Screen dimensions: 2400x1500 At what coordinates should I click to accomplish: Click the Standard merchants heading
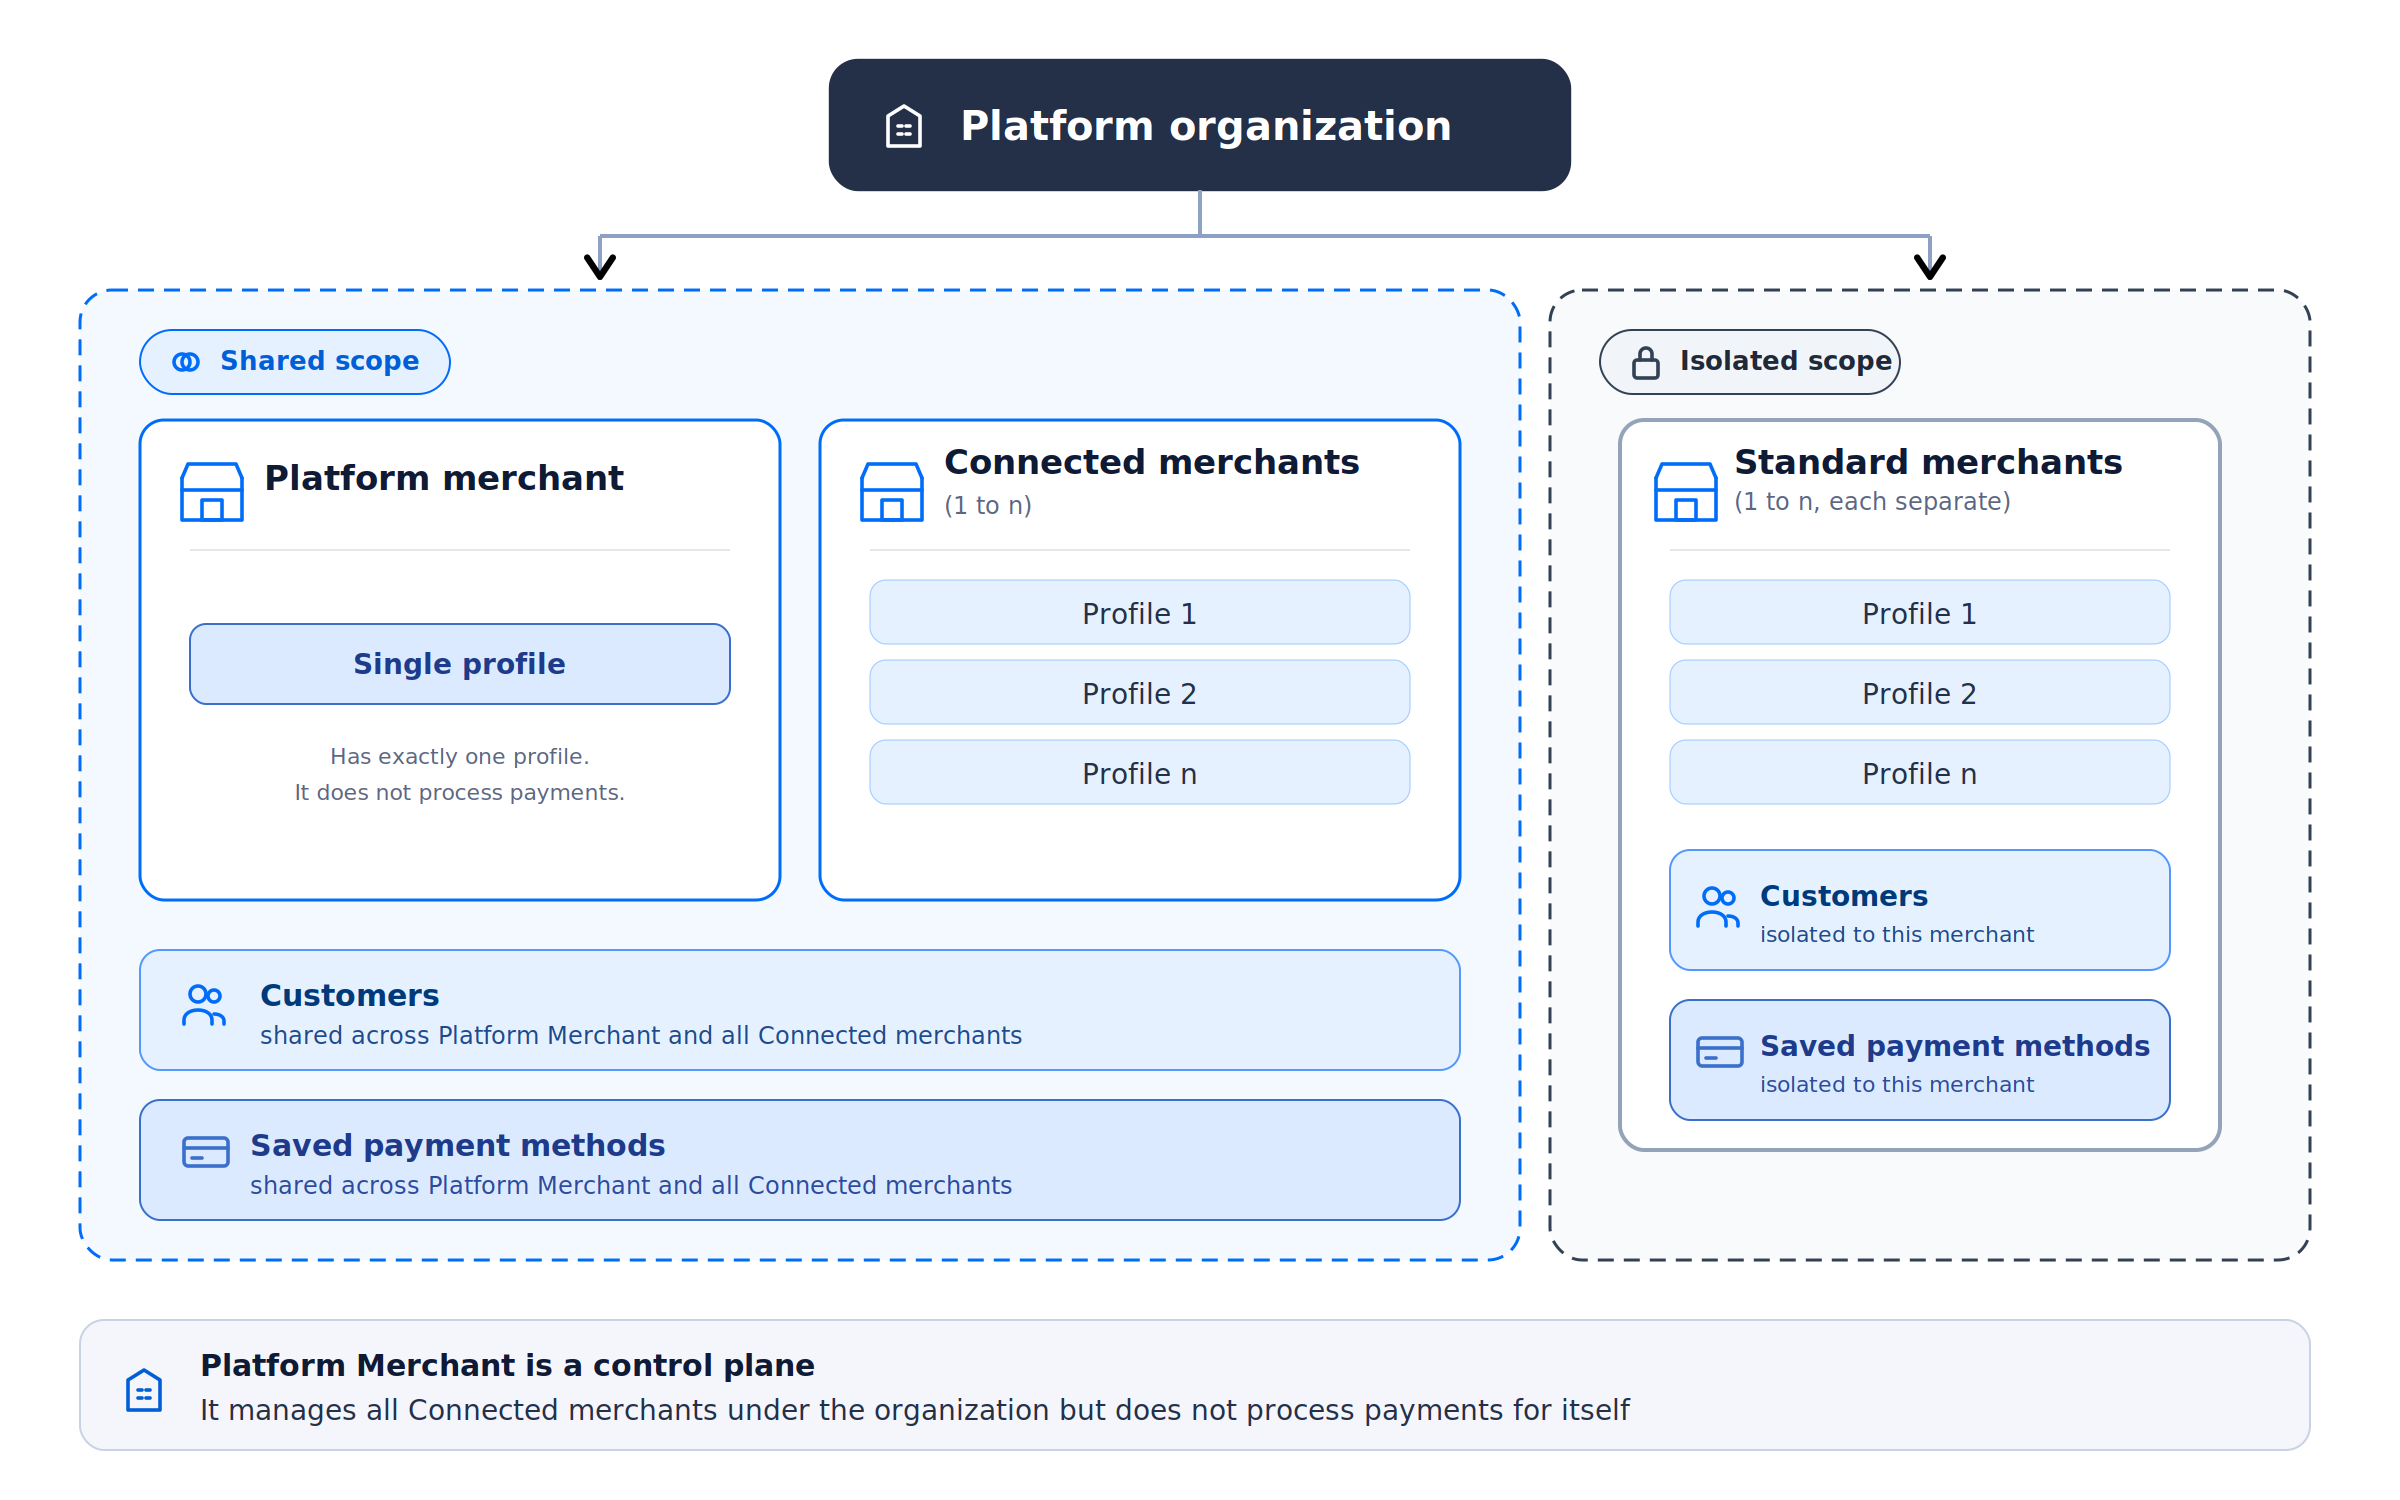pyautogui.click(x=1928, y=462)
